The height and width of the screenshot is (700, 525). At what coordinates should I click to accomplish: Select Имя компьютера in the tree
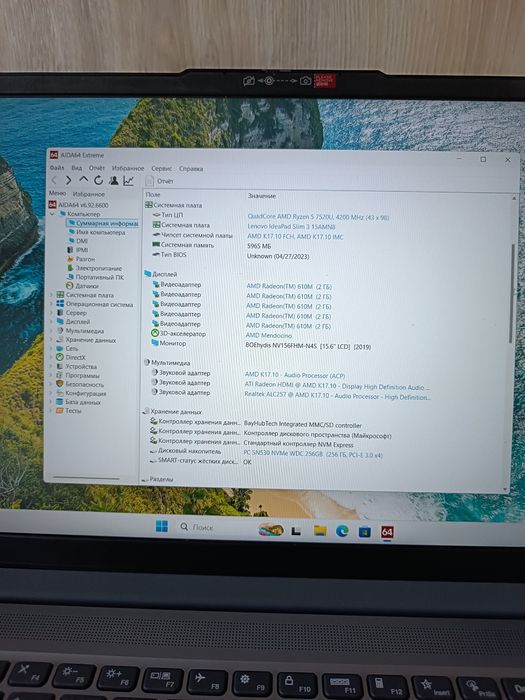tap(97, 232)
